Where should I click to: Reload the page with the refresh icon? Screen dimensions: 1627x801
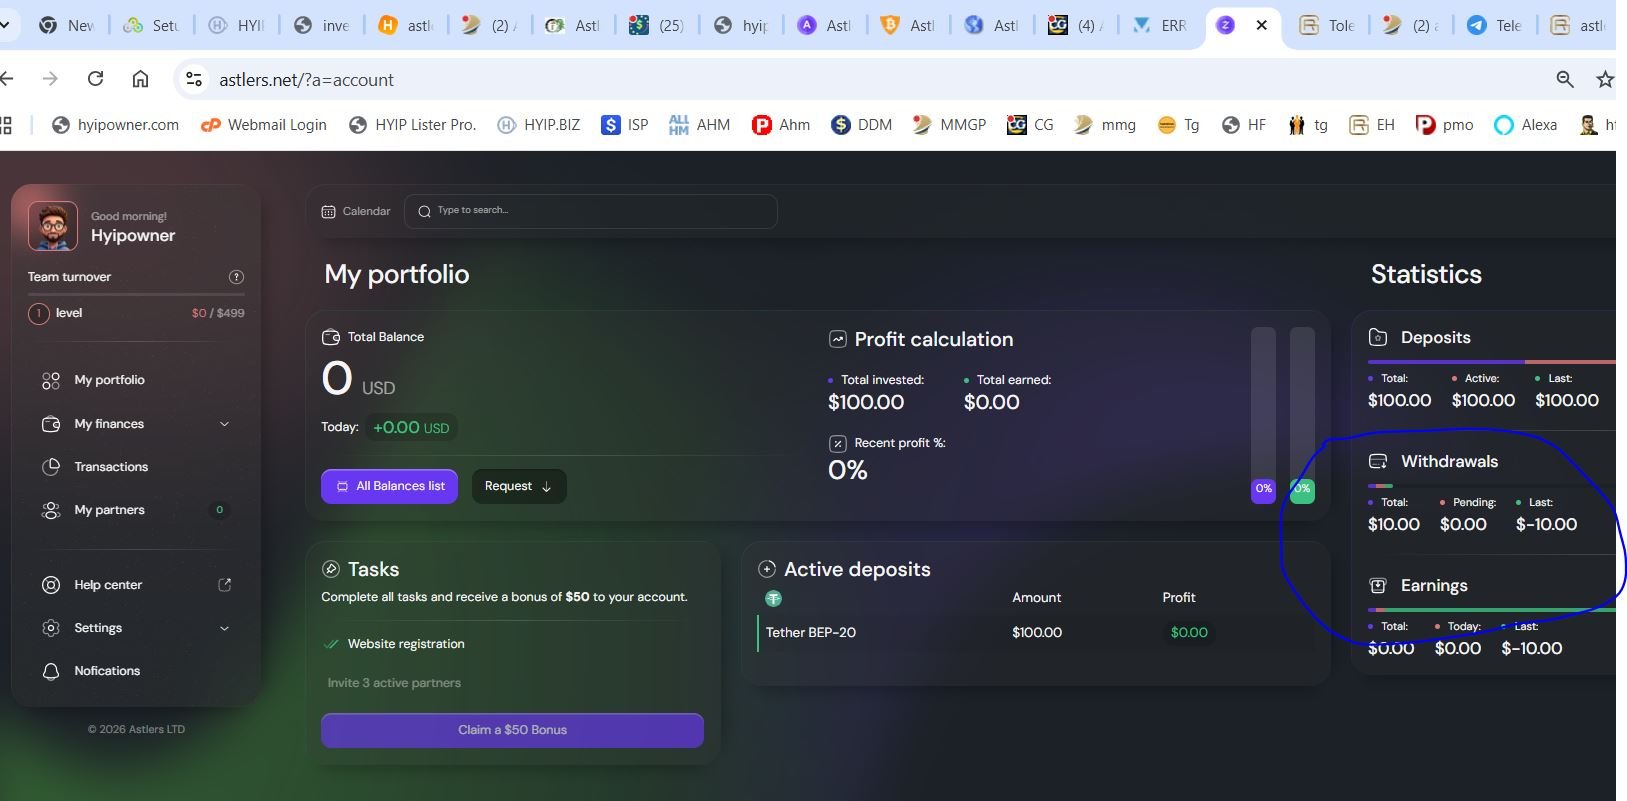point(95,79)
